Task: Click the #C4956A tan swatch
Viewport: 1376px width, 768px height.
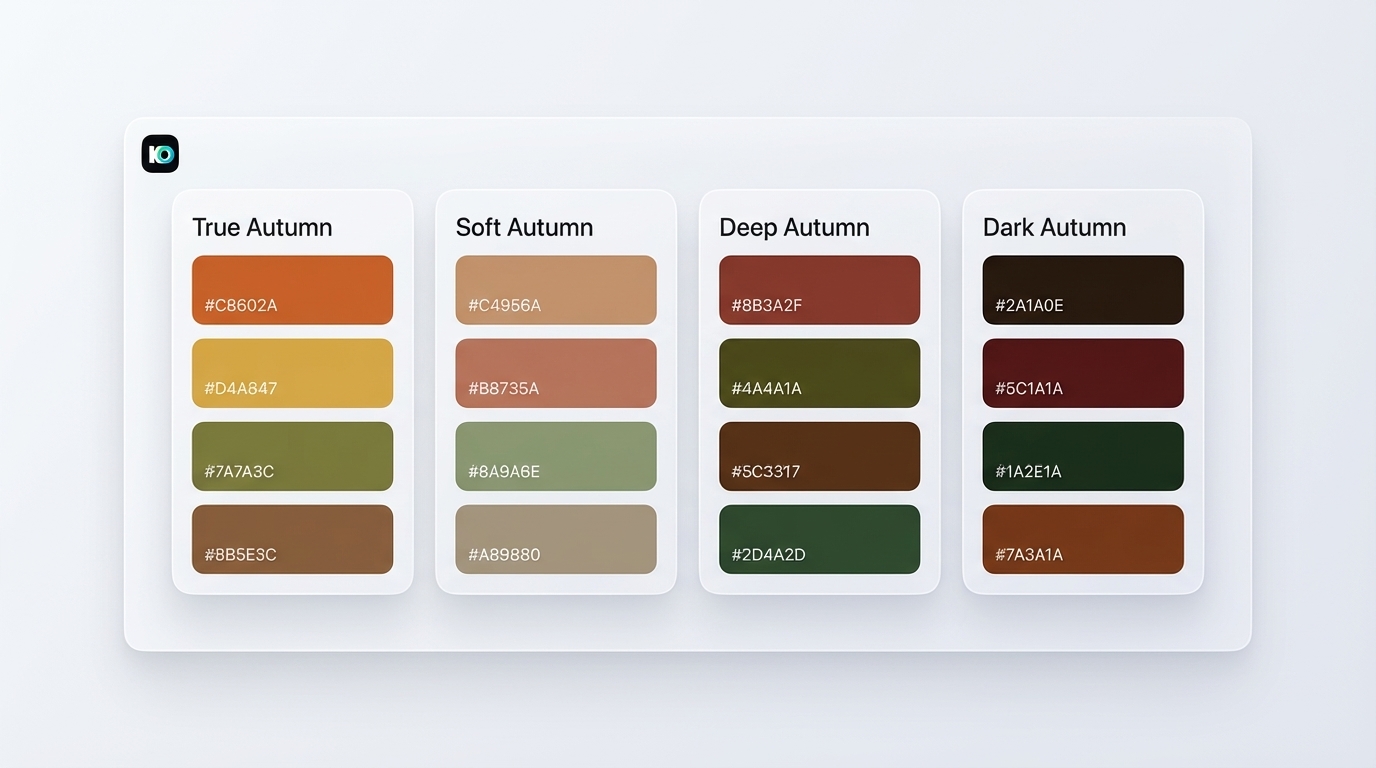Action: click(x=556, y=290)
